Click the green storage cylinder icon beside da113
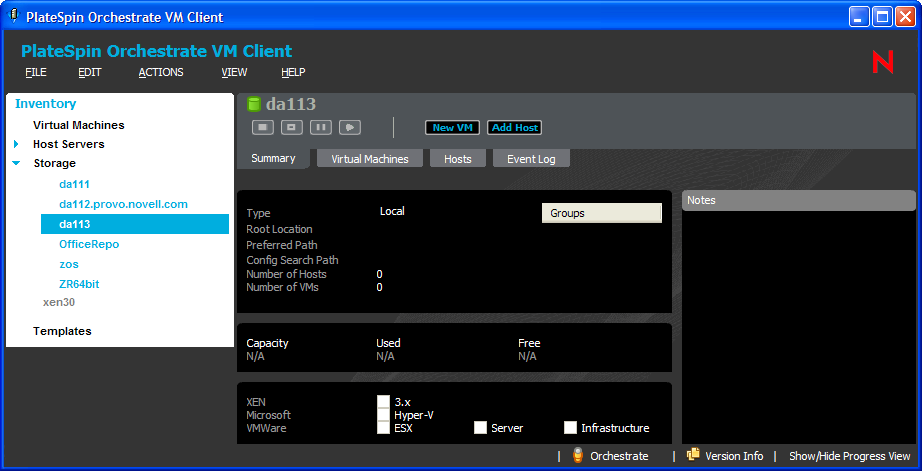 [x=253, y=104]
